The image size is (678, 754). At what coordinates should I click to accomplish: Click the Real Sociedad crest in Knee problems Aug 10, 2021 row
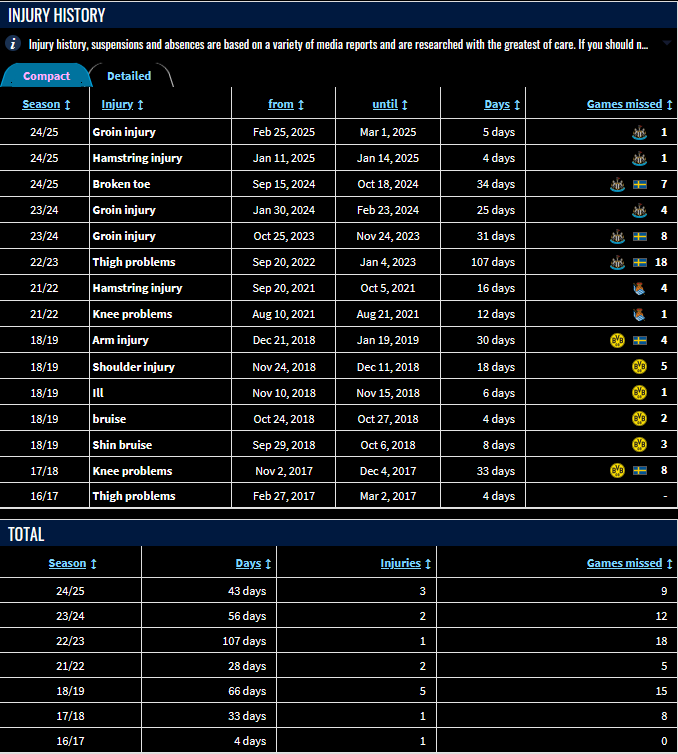pyautogui.click(x=639, y=314)
